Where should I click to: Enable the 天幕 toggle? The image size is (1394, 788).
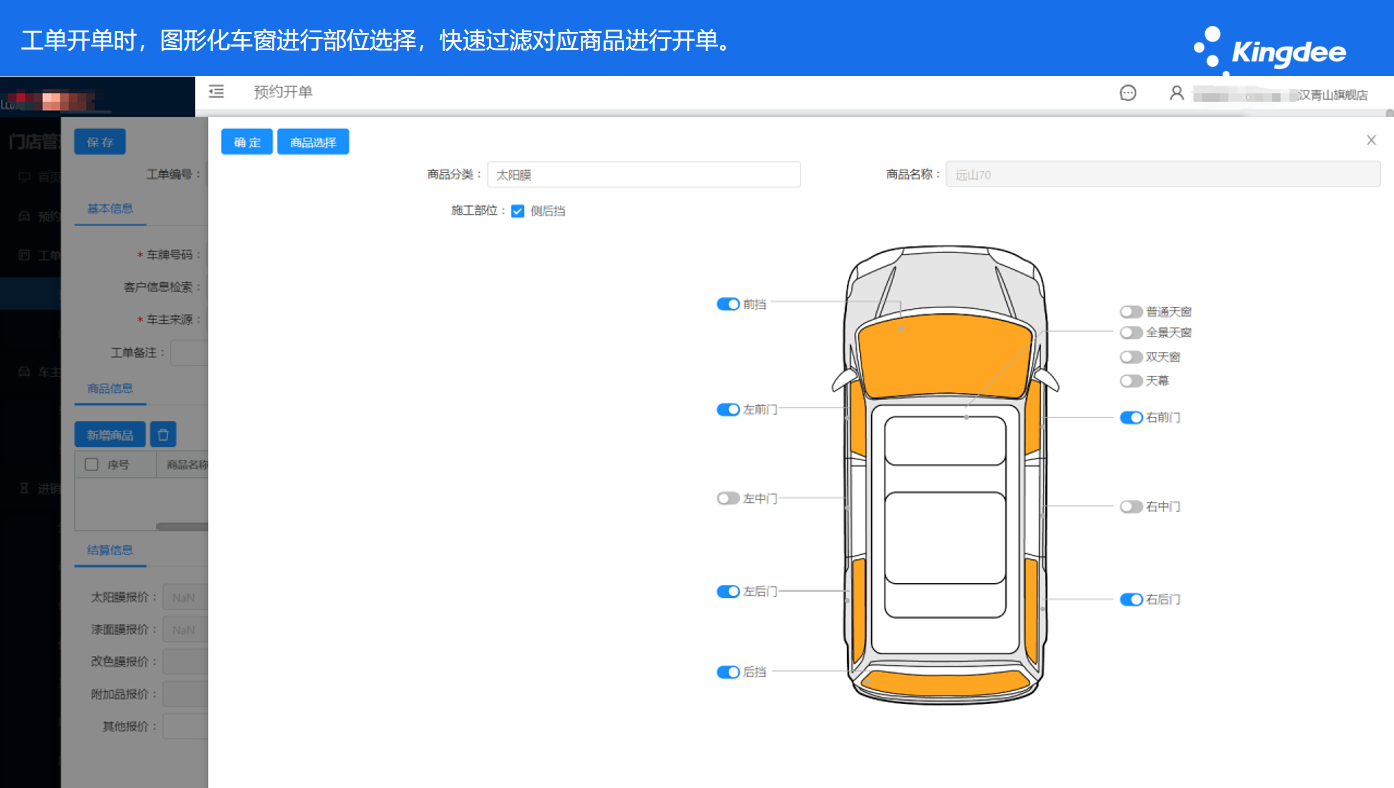tap(1131, 381)
